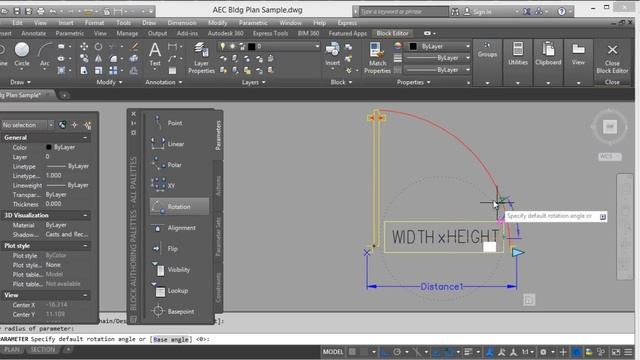This screenshot has width=640, height=360.
Task: Click the Customization icon in status bar
Action: tap(628, 352)
